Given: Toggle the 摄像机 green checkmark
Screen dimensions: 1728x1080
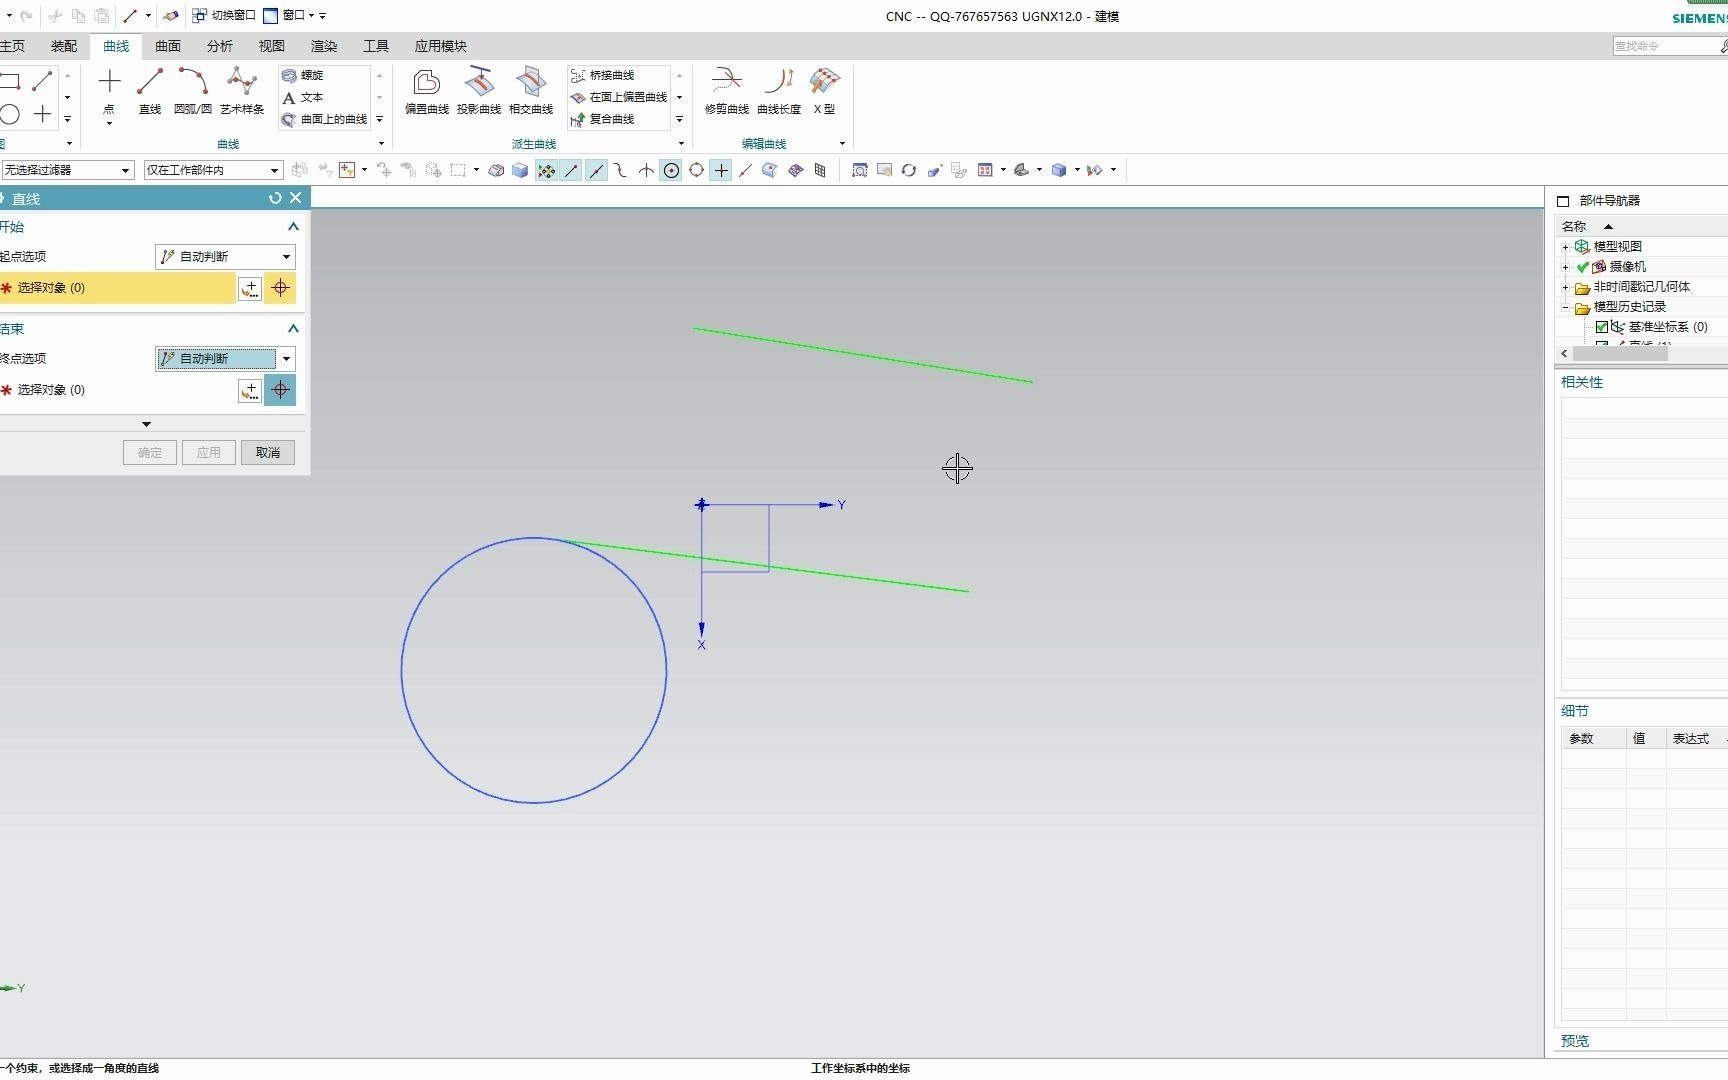Looking at the screenshot, I should (x=1583, y=267).
